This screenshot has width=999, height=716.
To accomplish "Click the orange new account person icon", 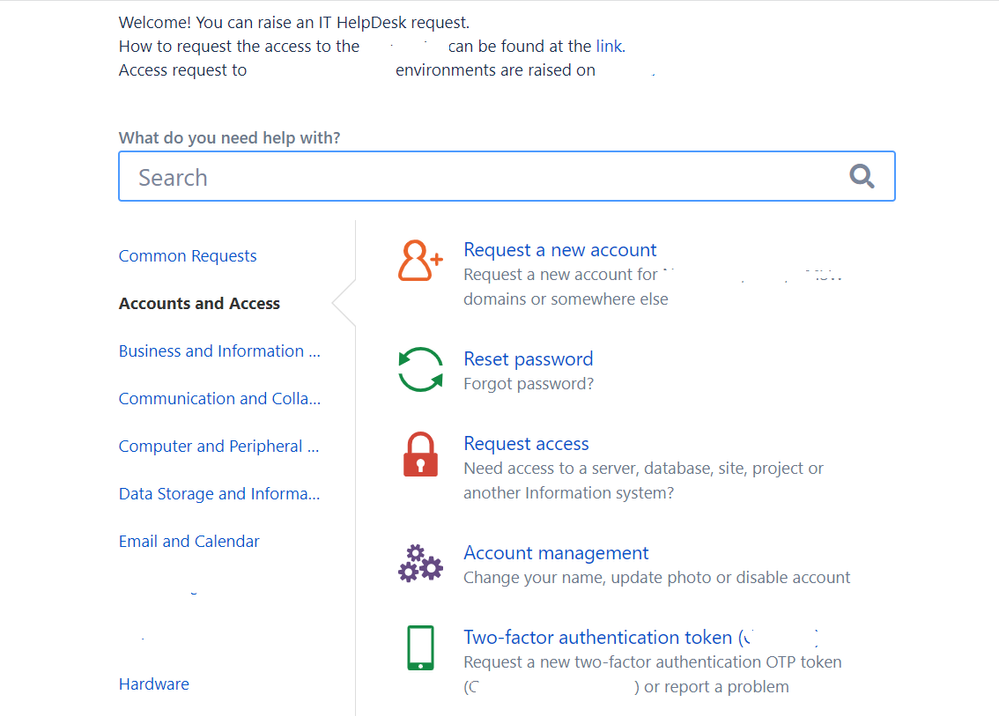I will point(420,261).
